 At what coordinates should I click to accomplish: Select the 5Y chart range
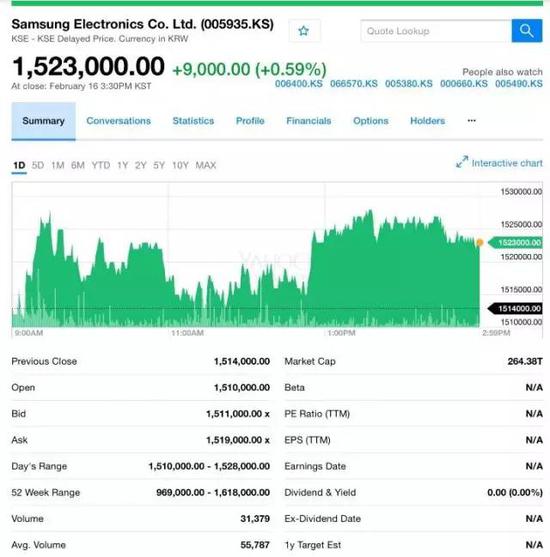(159, 165)
